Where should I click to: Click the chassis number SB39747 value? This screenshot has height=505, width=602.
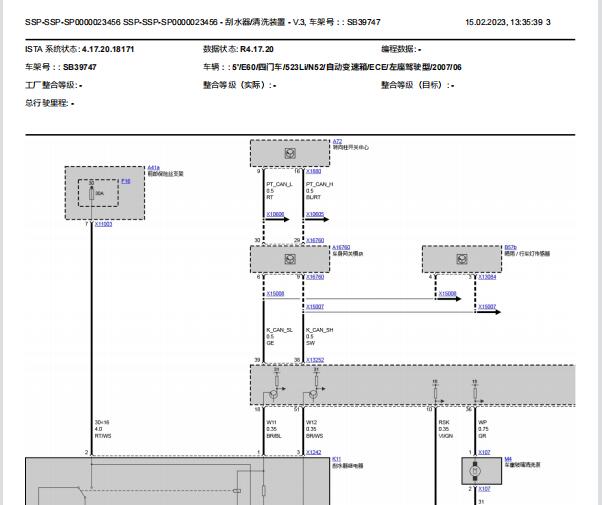[x=79, y=67]
